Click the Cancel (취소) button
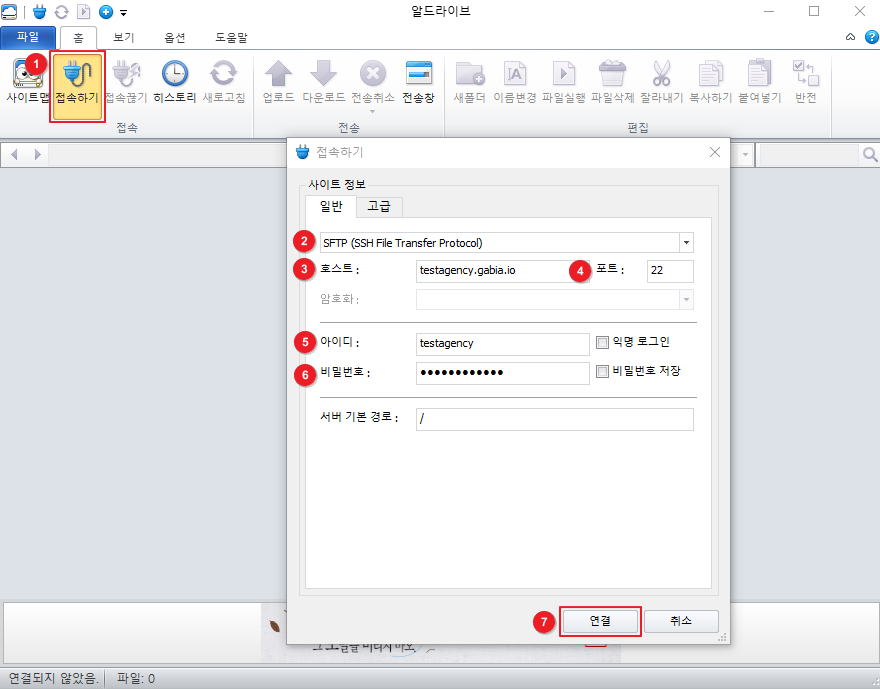880x689 pixels. click(681, 621)
